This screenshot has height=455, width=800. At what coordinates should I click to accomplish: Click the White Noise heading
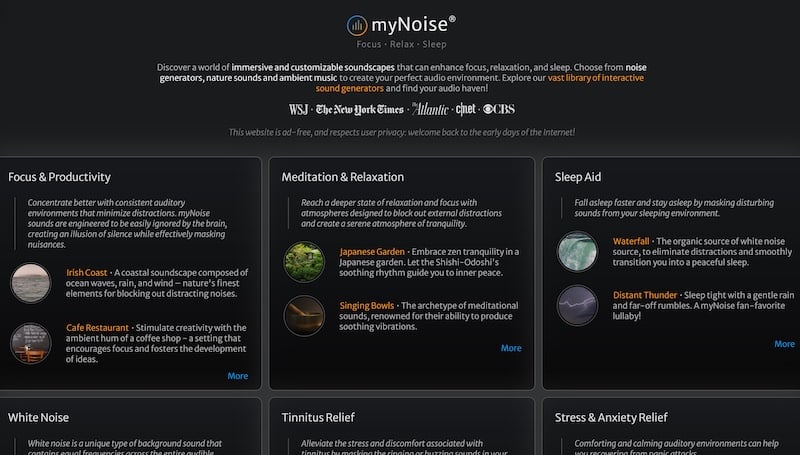pos(38,417)
